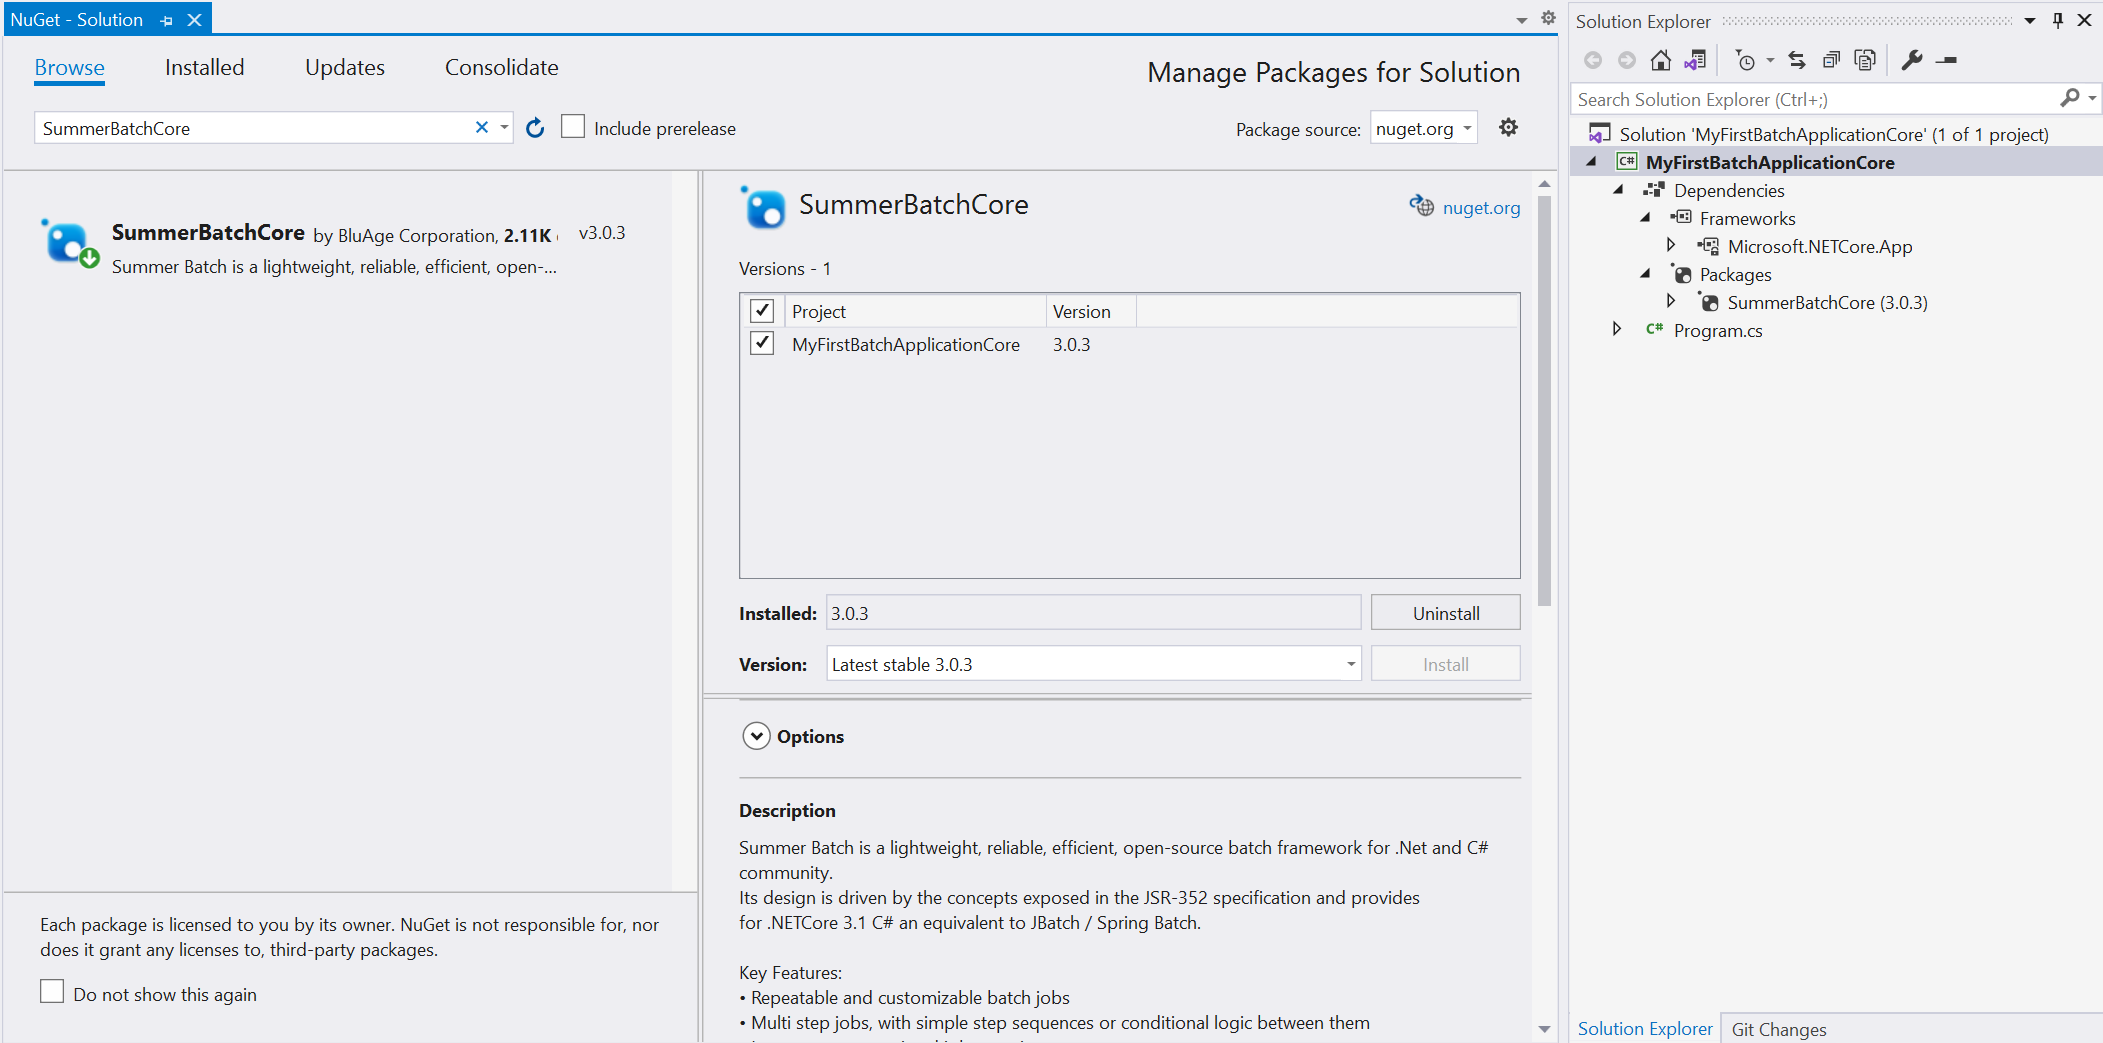Viewport: 2103px width, 1043px height.
Task: Refresh the NuGet package search results
Action: 535,128
